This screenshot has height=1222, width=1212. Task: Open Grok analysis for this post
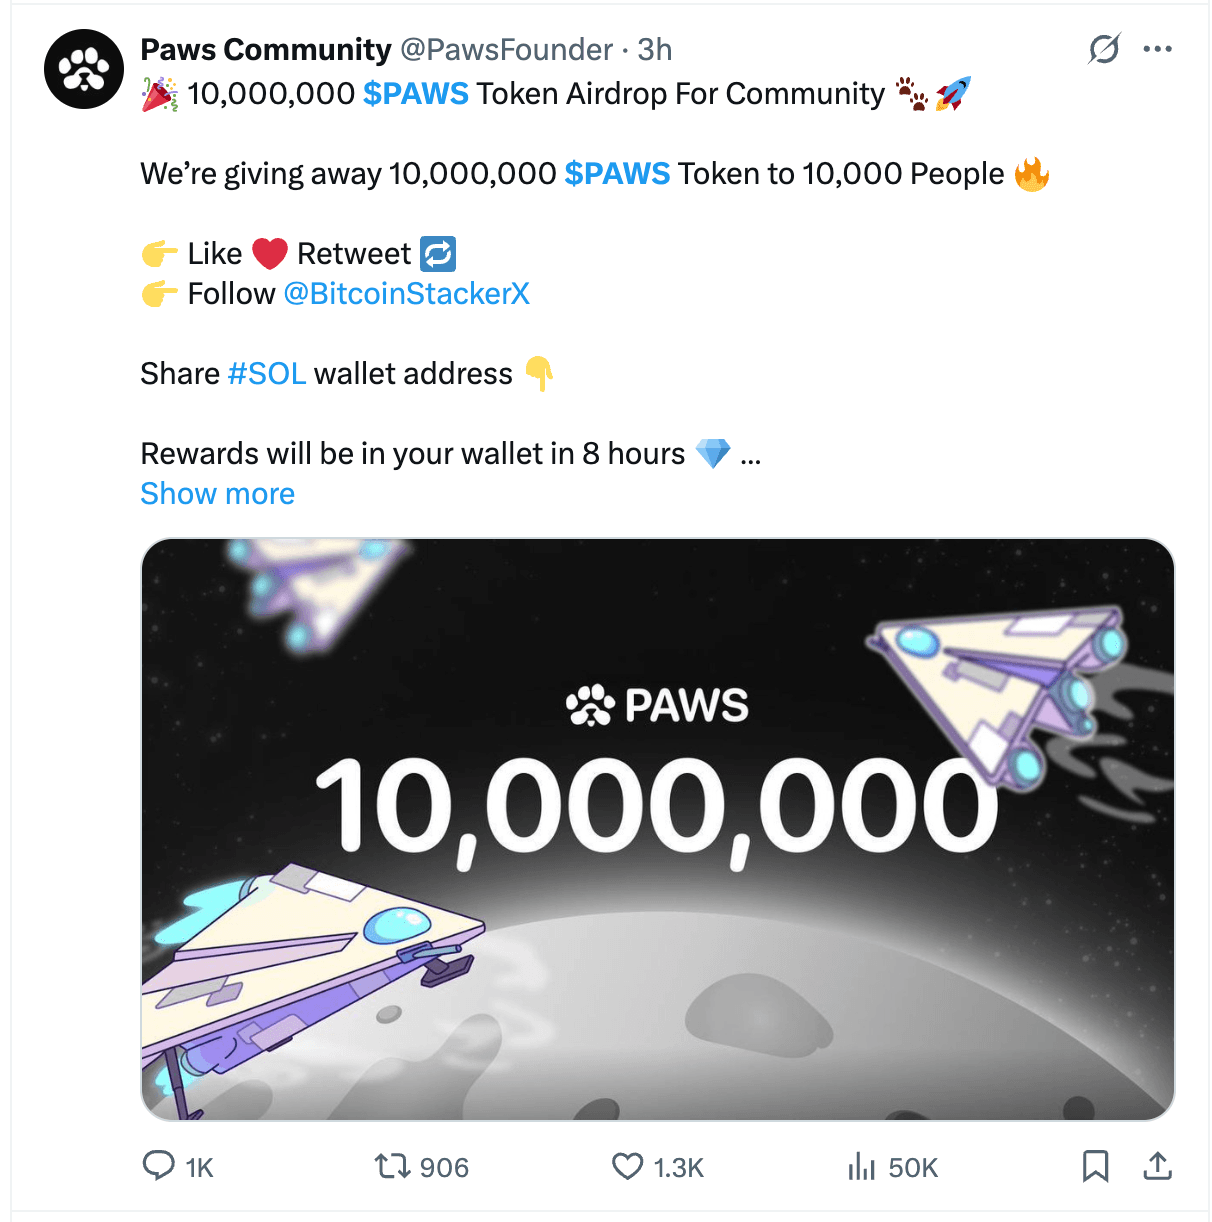(1103, 48)
